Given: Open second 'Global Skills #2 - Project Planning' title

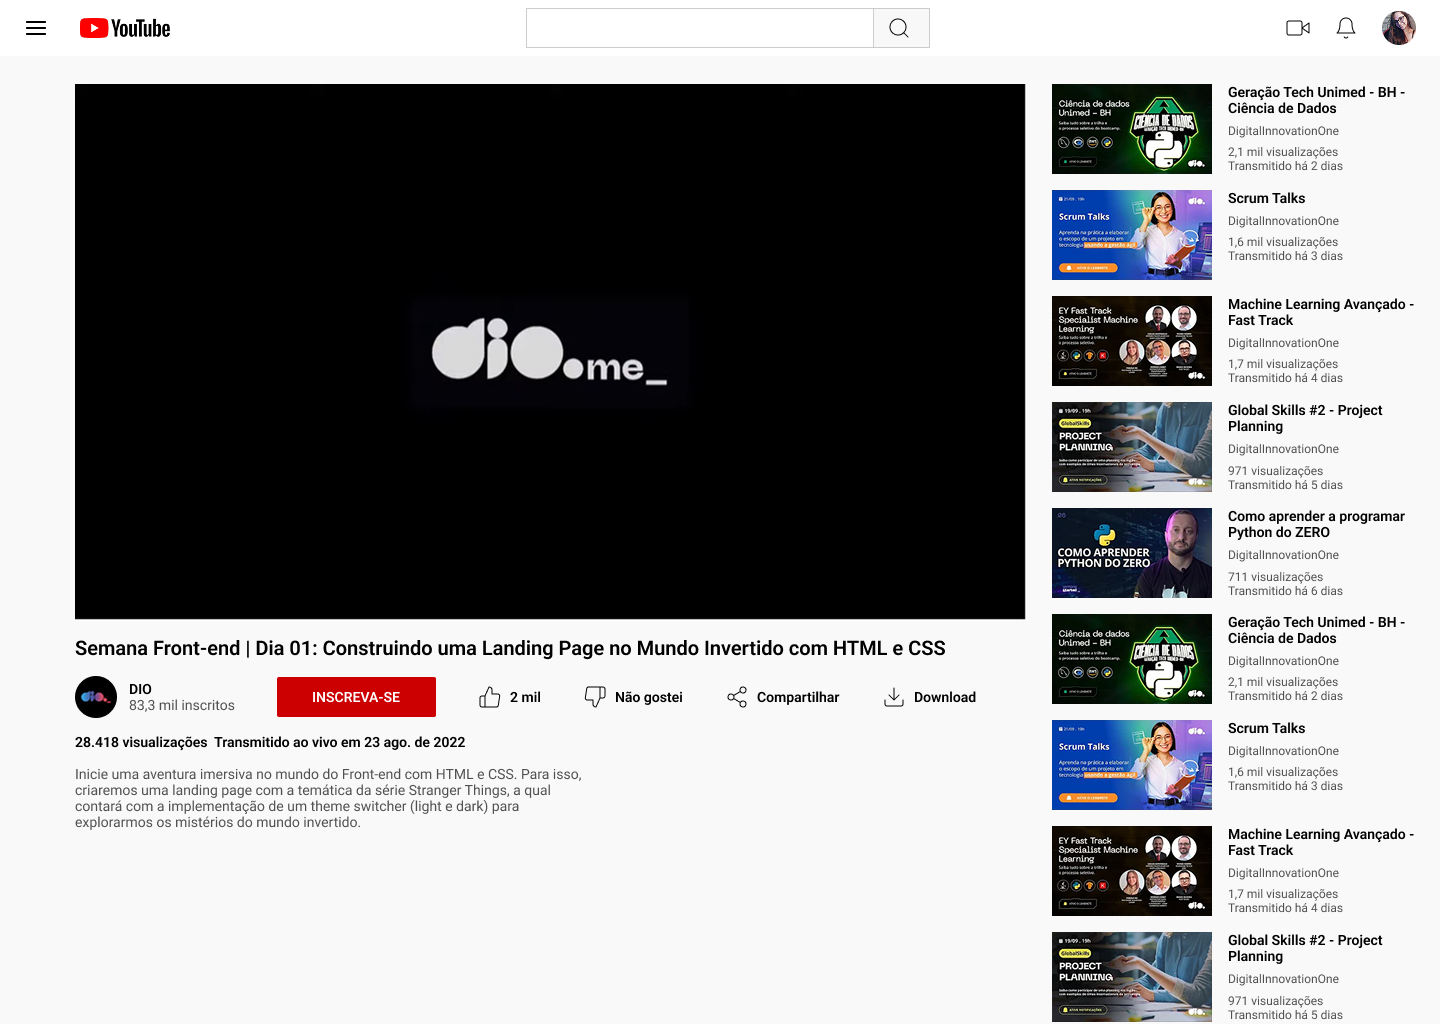Looking at the screenshot, I should [x=1305, y=948].
